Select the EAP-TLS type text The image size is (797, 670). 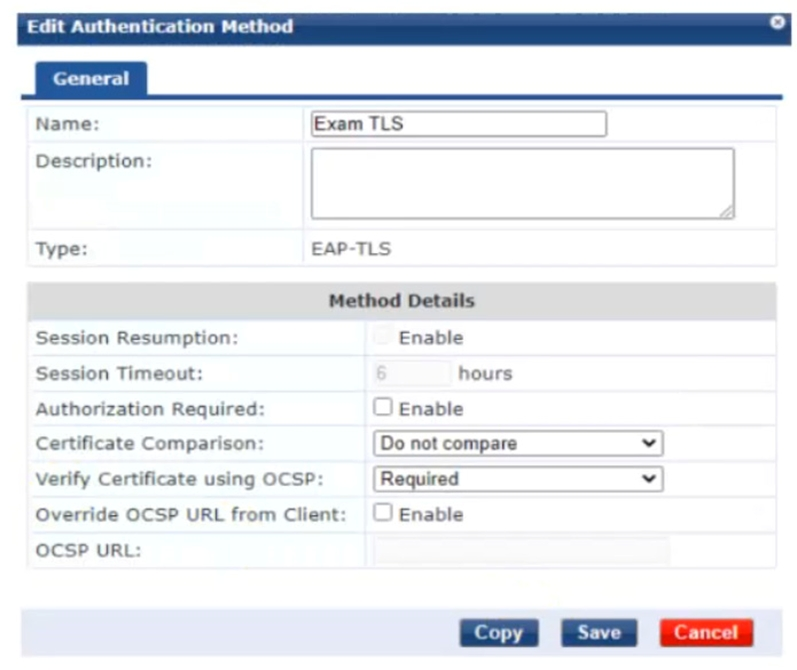351,249
